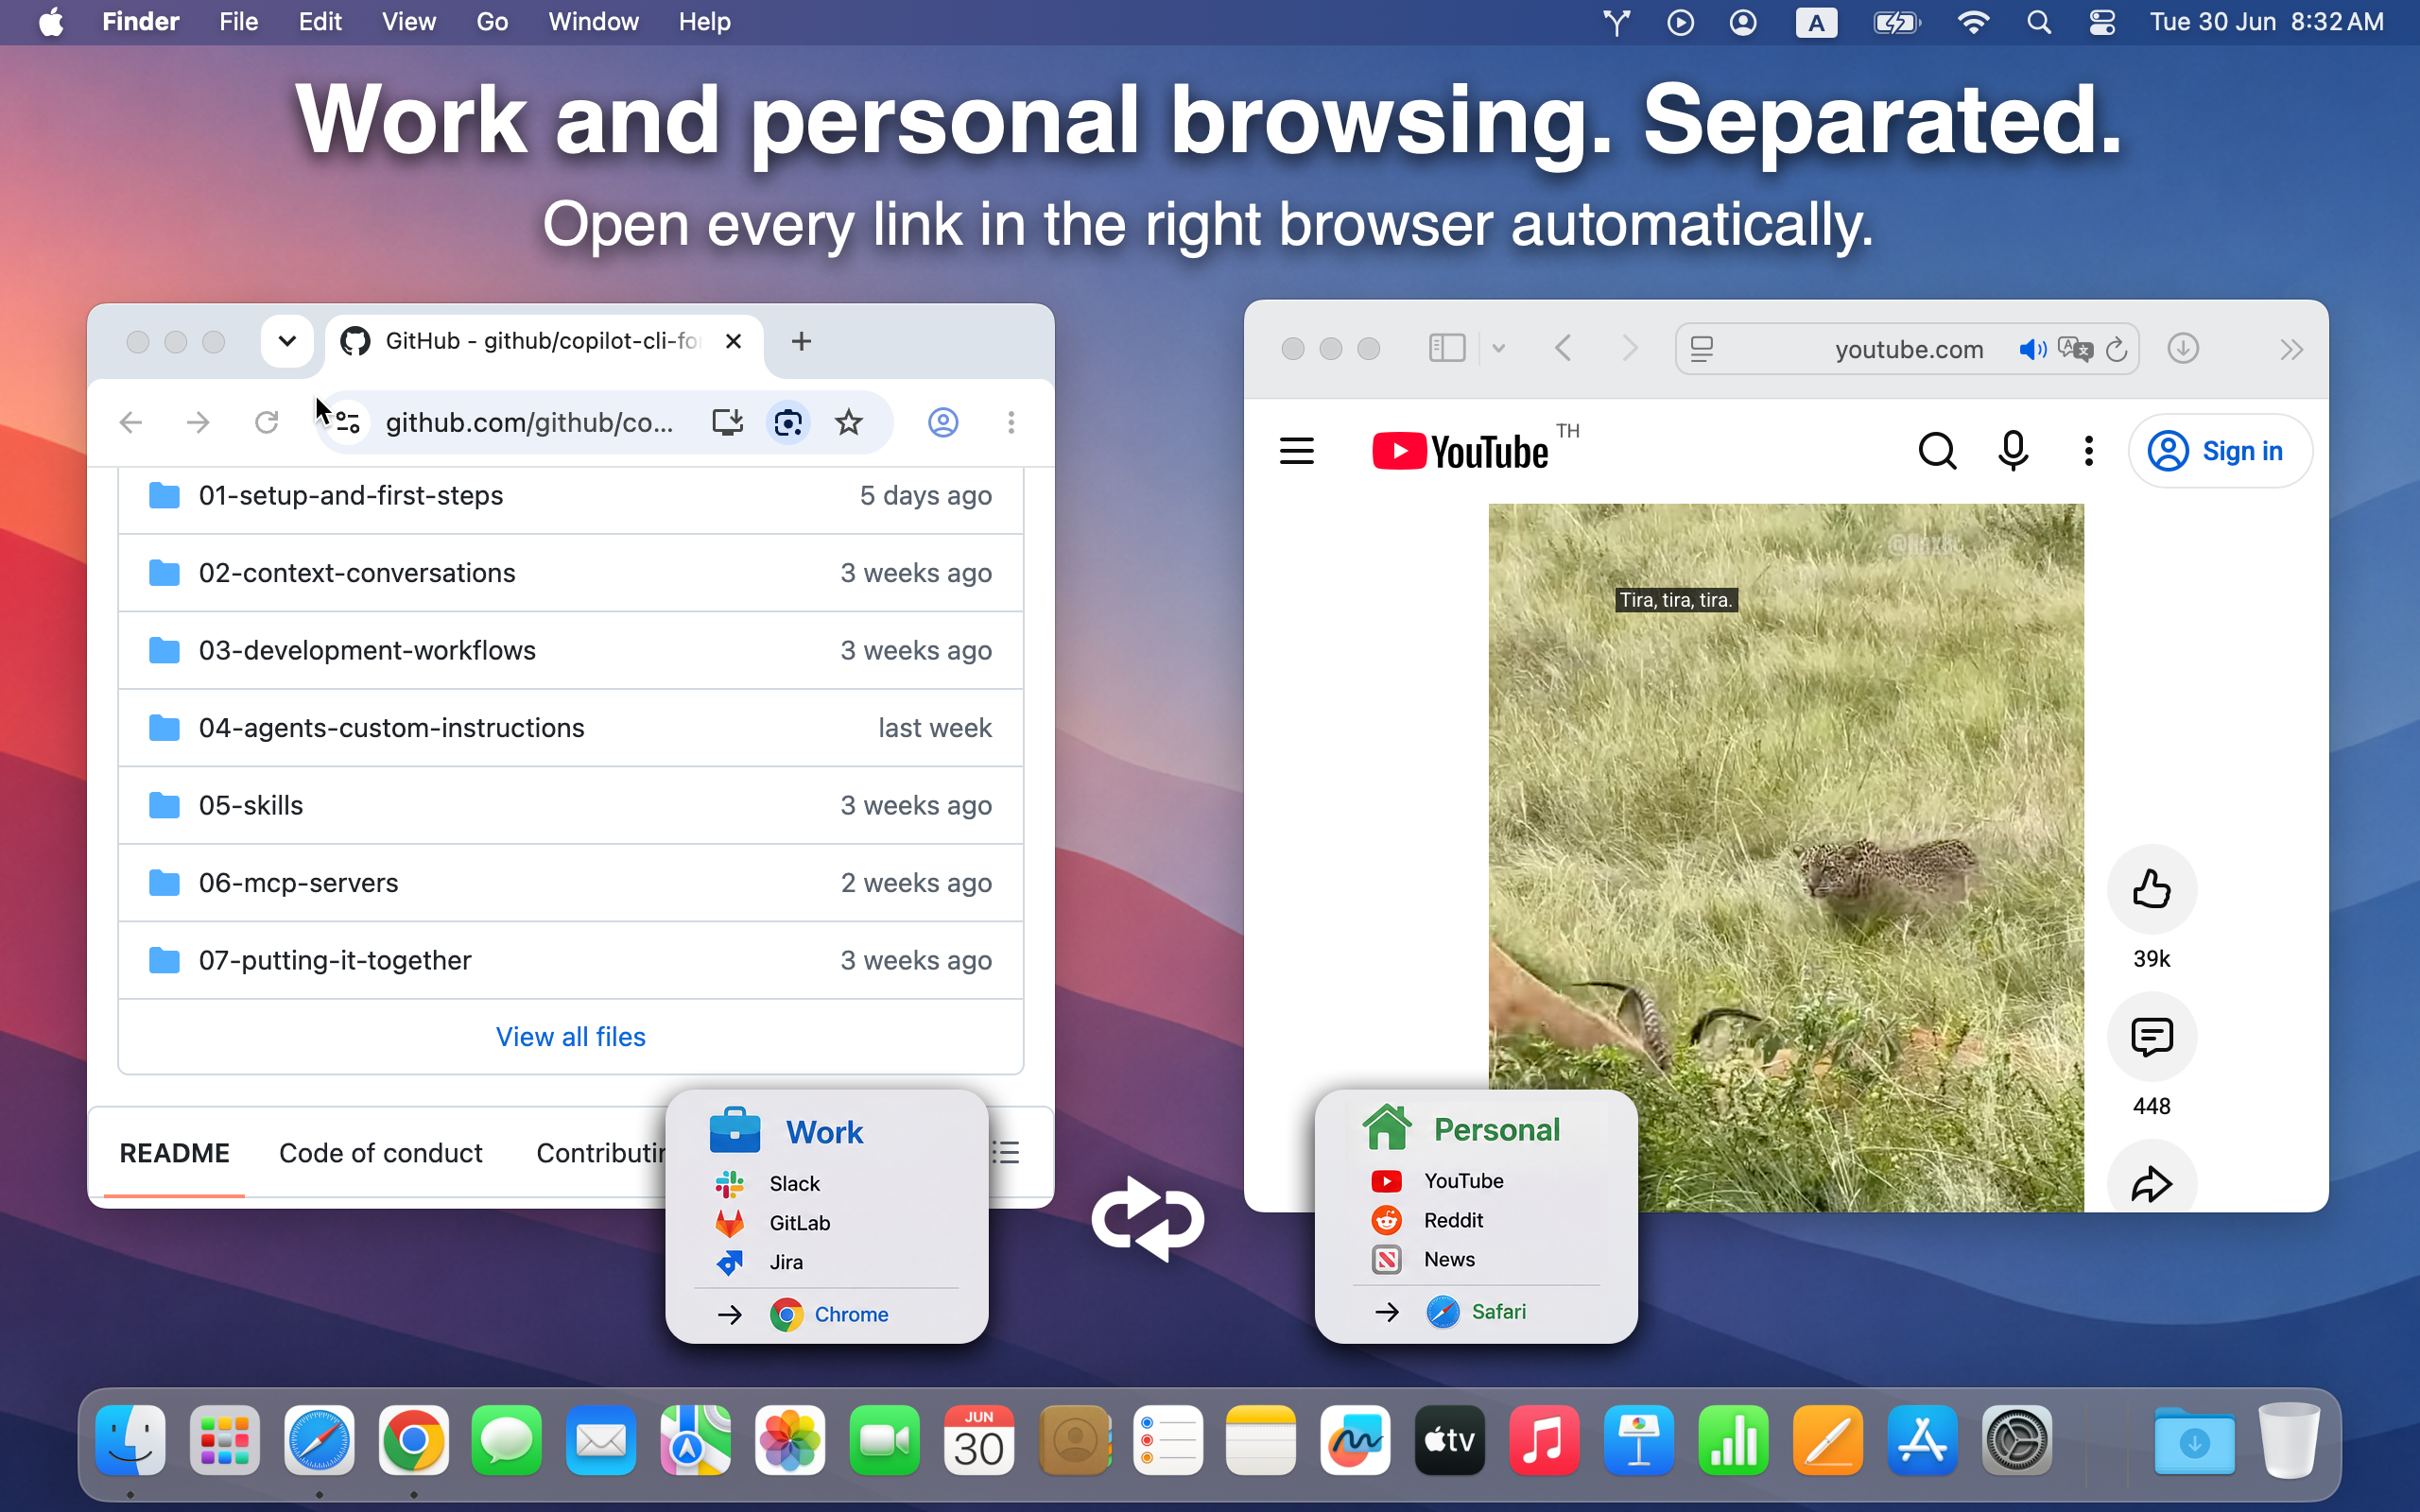Launch Safari from the Dock

[x=319, y=1441]
